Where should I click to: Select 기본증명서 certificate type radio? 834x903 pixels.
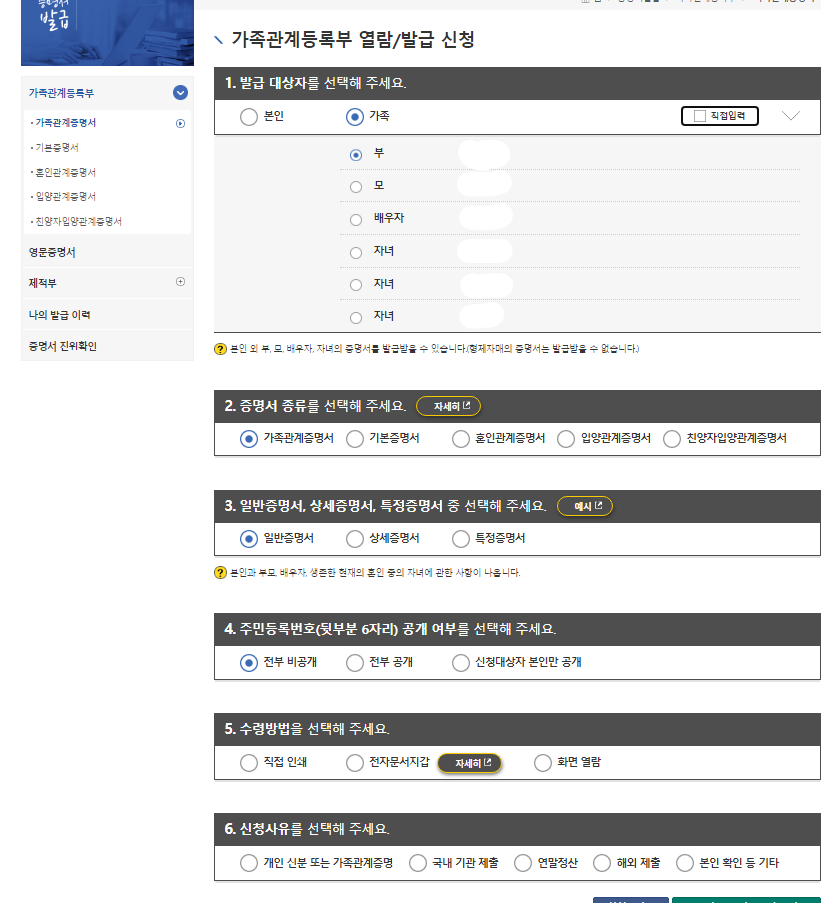click(355, 439)
